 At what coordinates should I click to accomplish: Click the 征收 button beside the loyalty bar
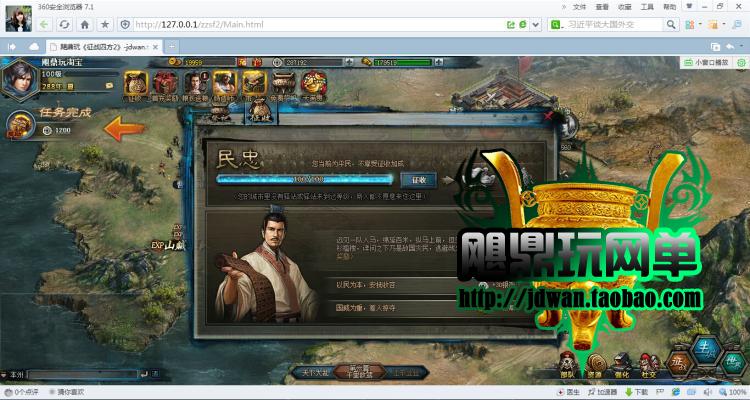pos(419,180)
